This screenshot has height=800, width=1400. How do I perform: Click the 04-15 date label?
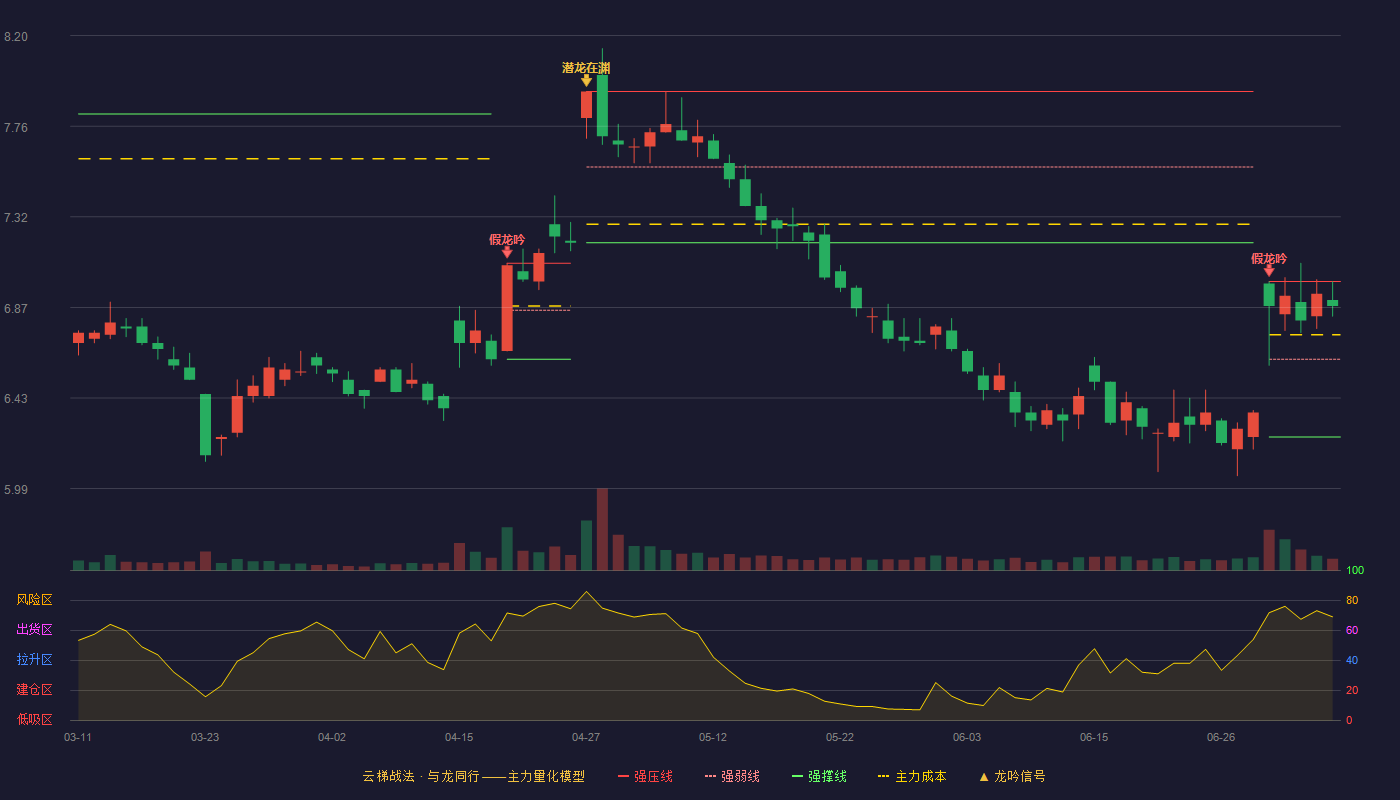[x=459, y=737]
